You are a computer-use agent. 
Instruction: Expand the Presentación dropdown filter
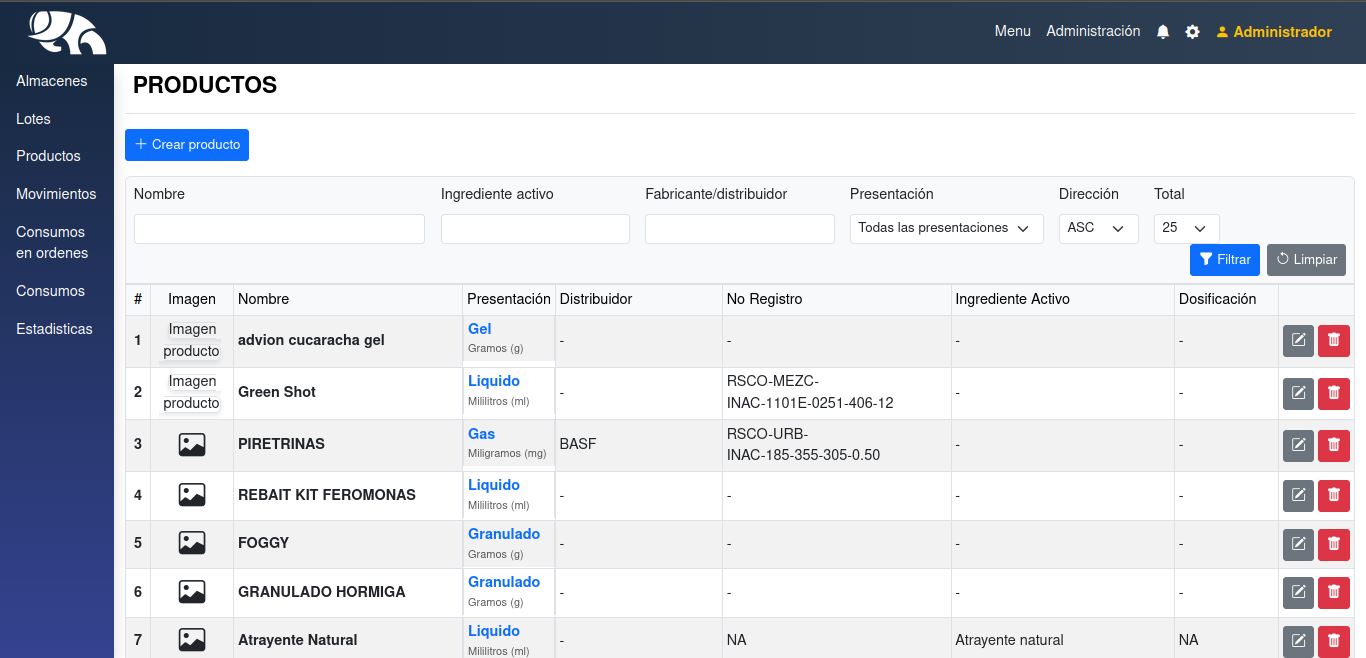pyautogui.click(x=946, y=228)
